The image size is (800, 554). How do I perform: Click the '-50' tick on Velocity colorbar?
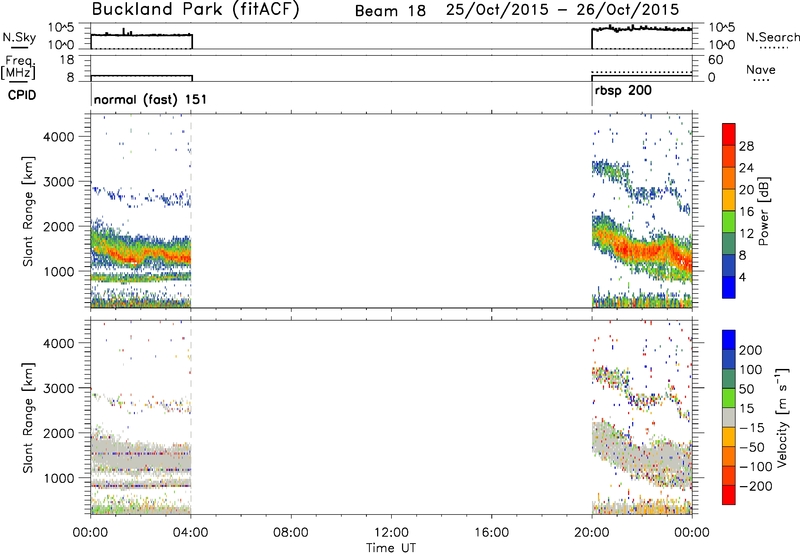point(752,447)
